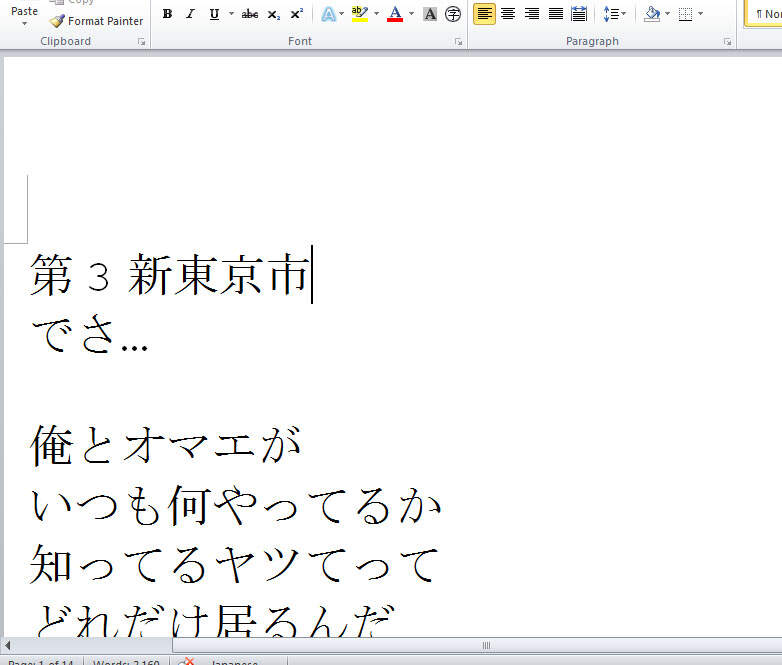Apply character shading icon
This screenshot has width=782, height=665.
(x=430, y=14)
